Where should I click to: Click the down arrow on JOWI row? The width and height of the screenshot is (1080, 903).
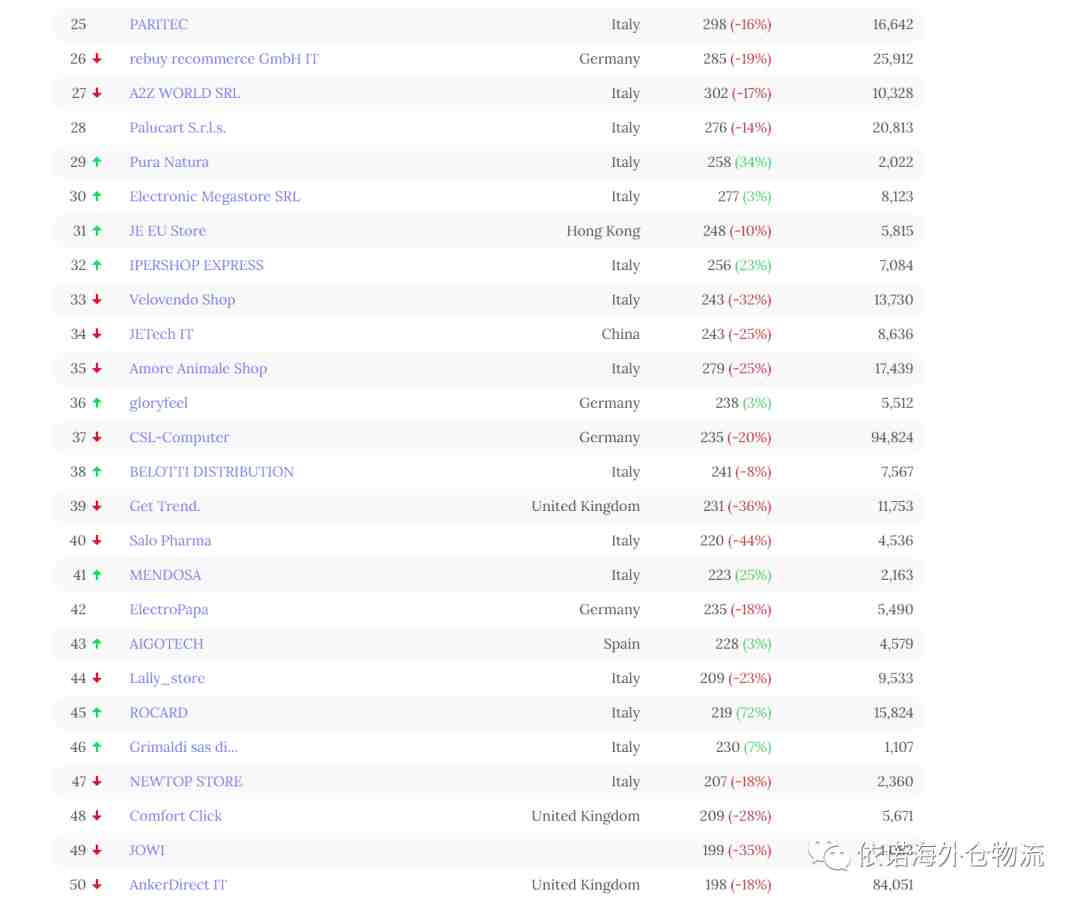click(x=97, y=851)
